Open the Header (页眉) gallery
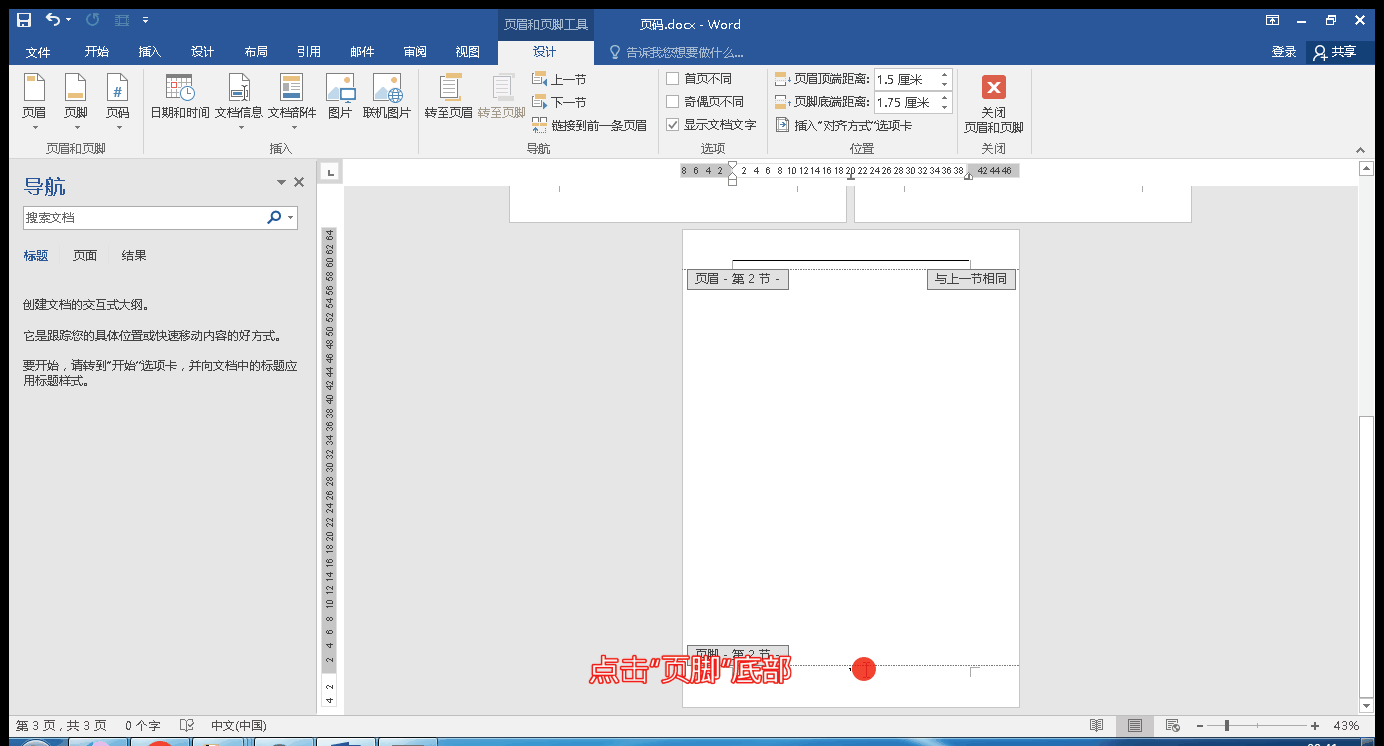The width and height of the screenshot is (1384, 746). point(34,103)
